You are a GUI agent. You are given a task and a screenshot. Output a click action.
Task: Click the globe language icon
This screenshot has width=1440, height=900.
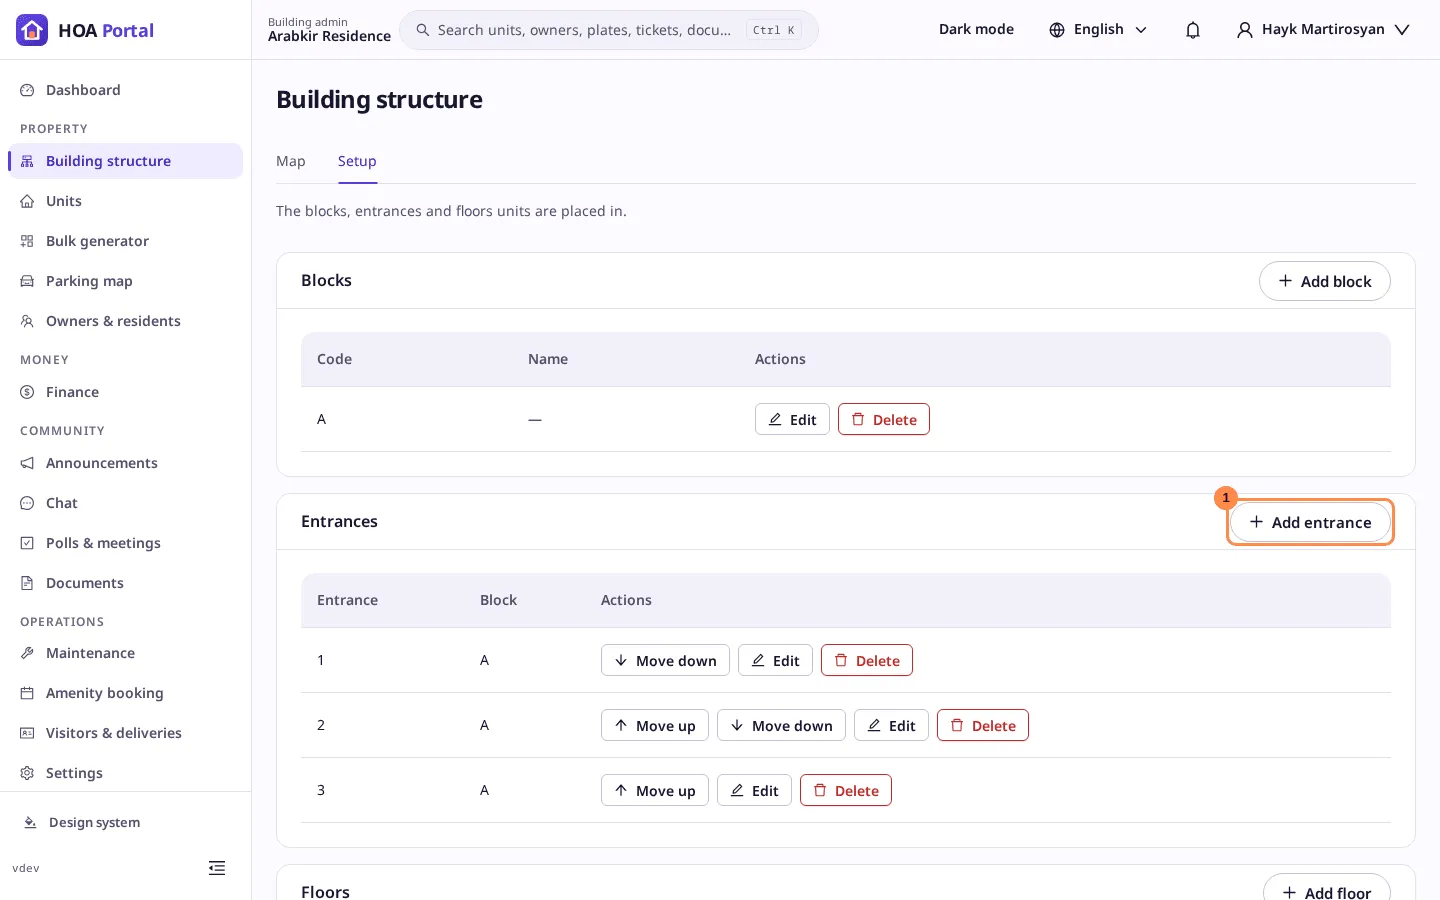[x=1057, y=30]
